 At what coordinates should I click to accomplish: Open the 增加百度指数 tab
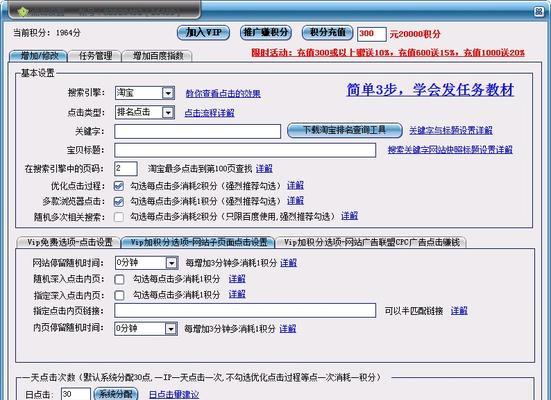(x=157, y=56)
